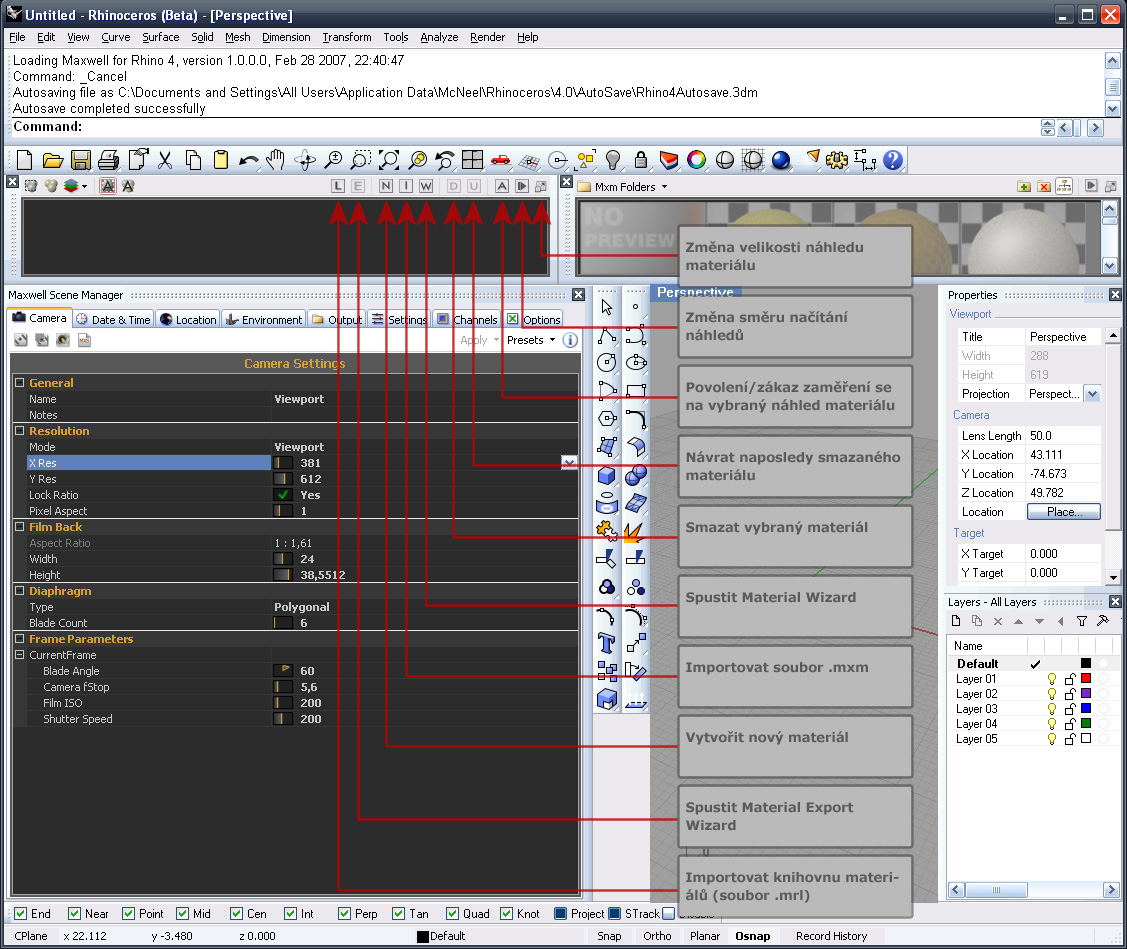Viewport: 1127px width, 949px height.
Task: Select the Pan hand tool
Action: pos(276,160)
